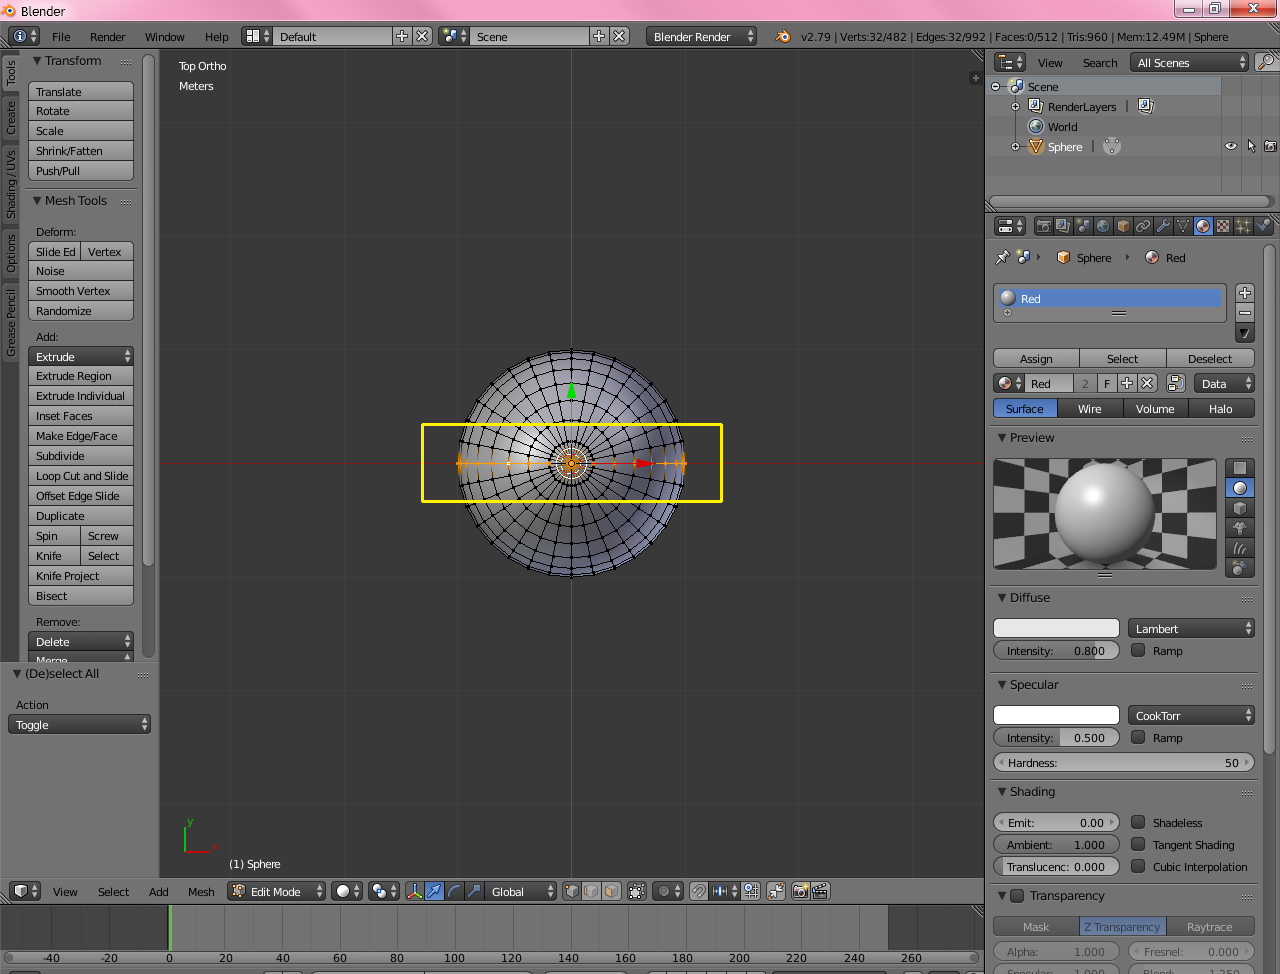The height and width of the screenshot is (974, 1280).
Task: Open the Extrude dropdown menu
Action: [x=81, y=356]
